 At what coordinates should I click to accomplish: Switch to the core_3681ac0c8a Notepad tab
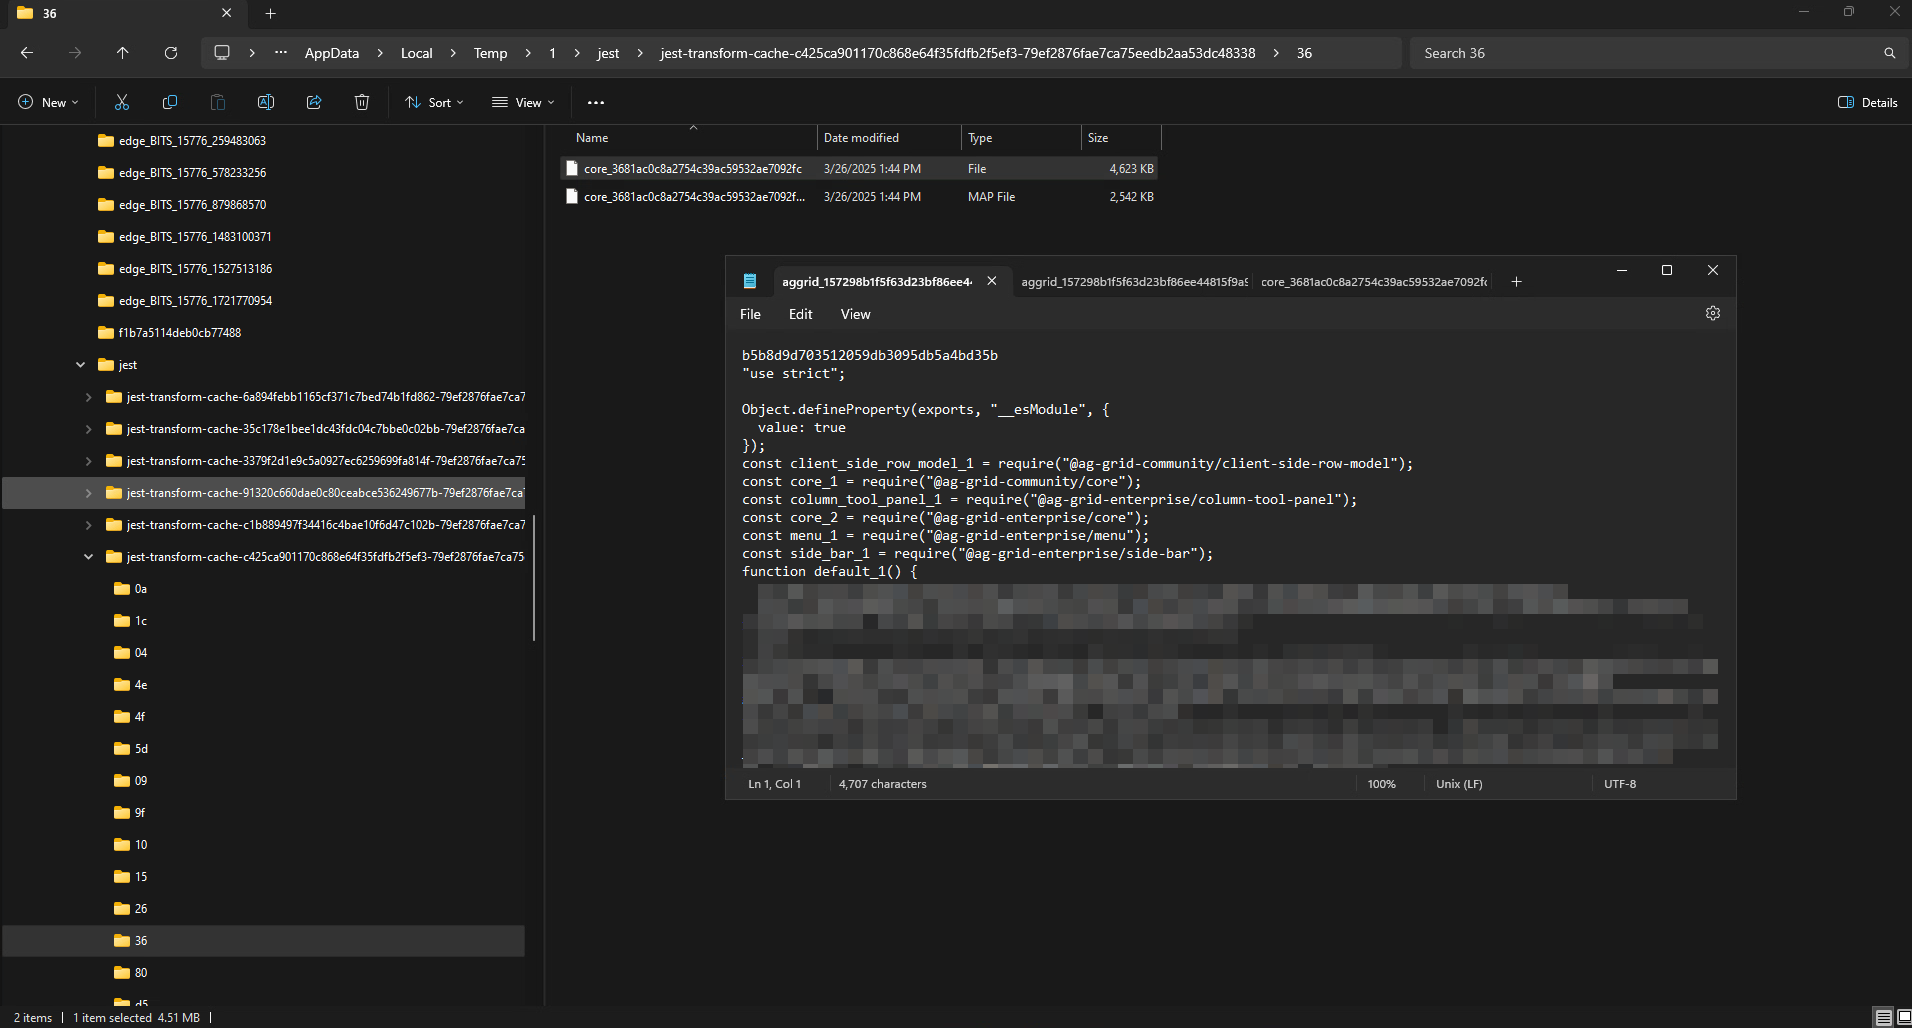pos(1373,282)
